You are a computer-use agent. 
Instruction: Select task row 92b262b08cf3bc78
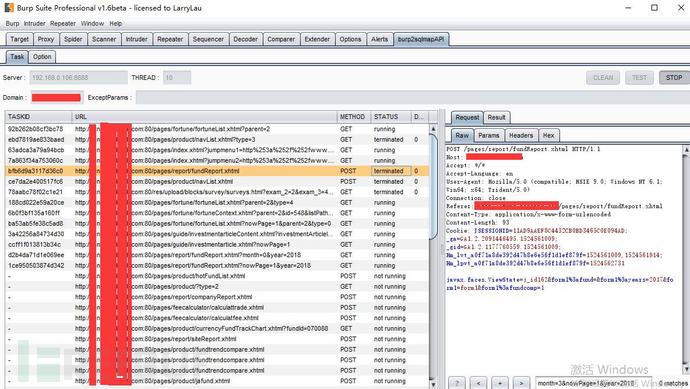[217, 129]
